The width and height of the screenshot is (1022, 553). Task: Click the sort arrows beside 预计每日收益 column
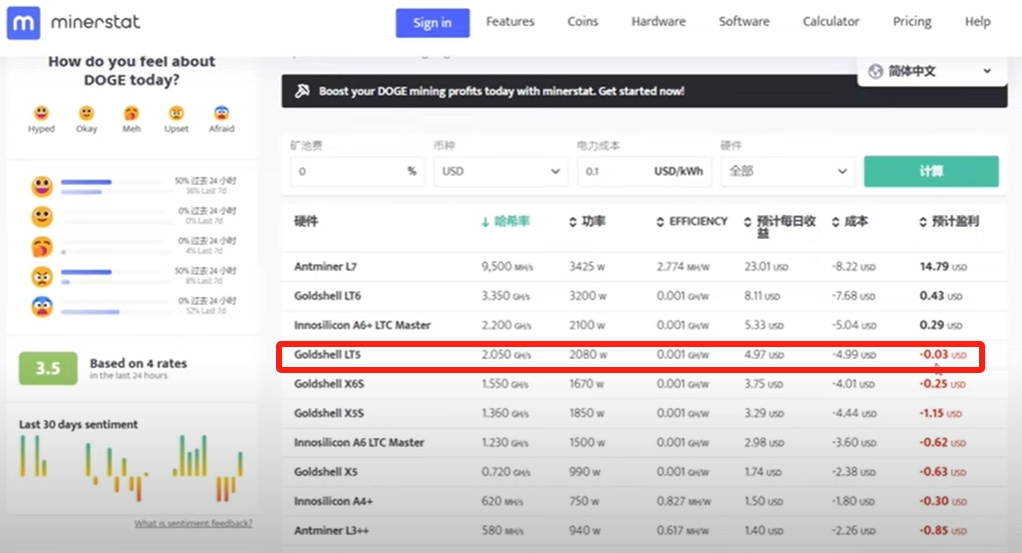[748, 222]
